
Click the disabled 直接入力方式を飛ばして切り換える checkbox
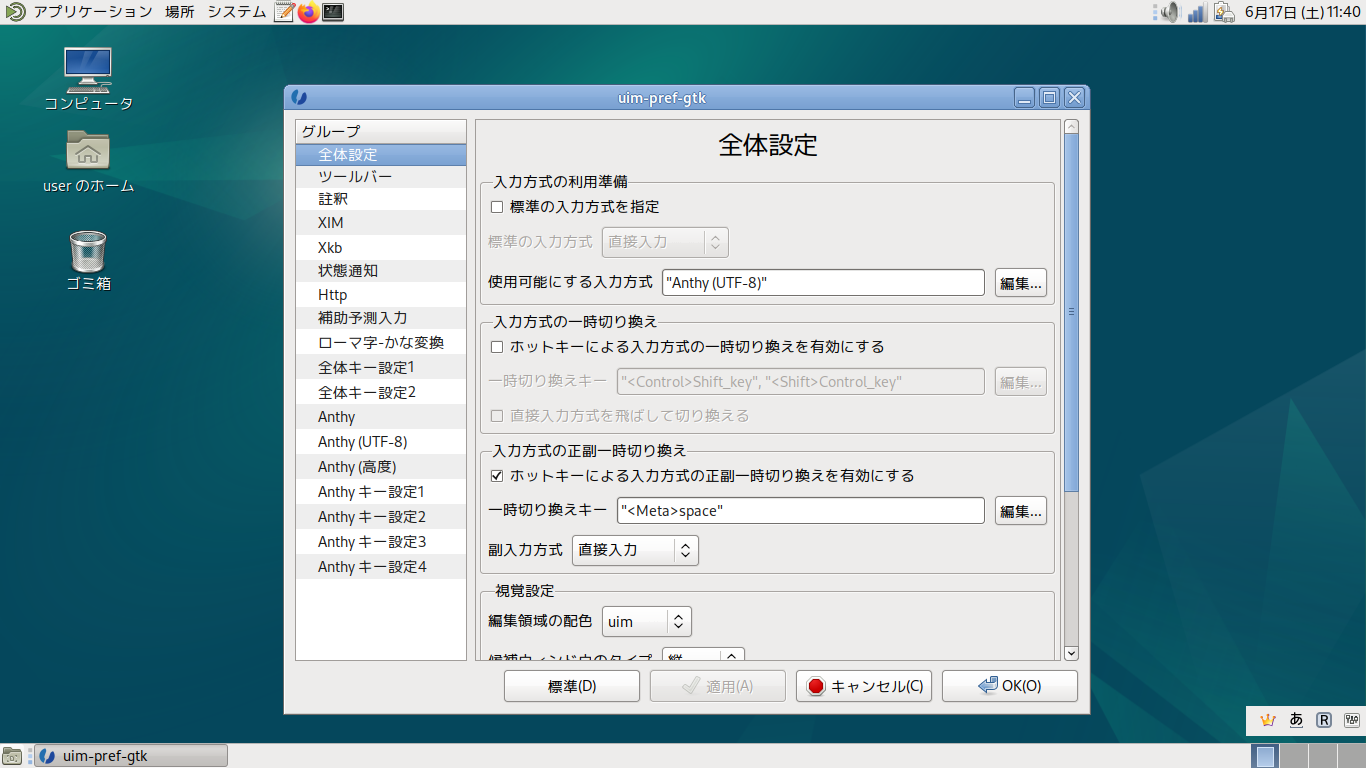pyautogui.click(x=496, y=415)
